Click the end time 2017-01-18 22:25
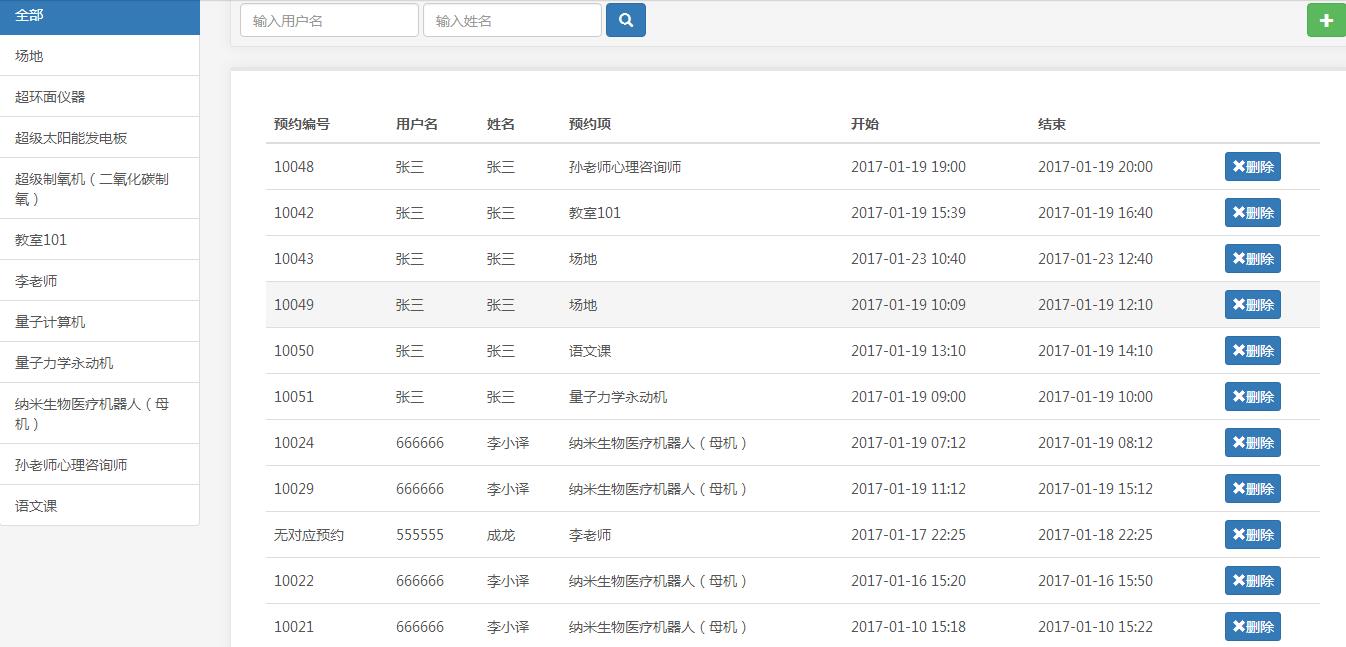 coord(1095,535)
